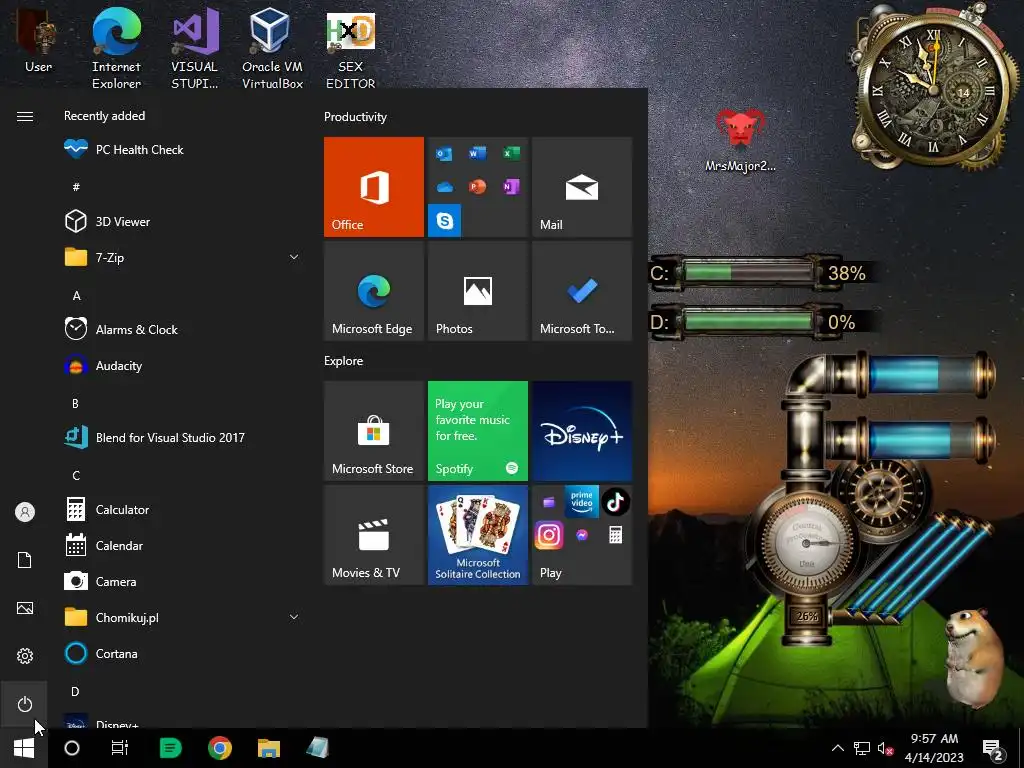1024x768 pixels.
Task: Open File Explorer from taskbar
Action: coord(268,748)
